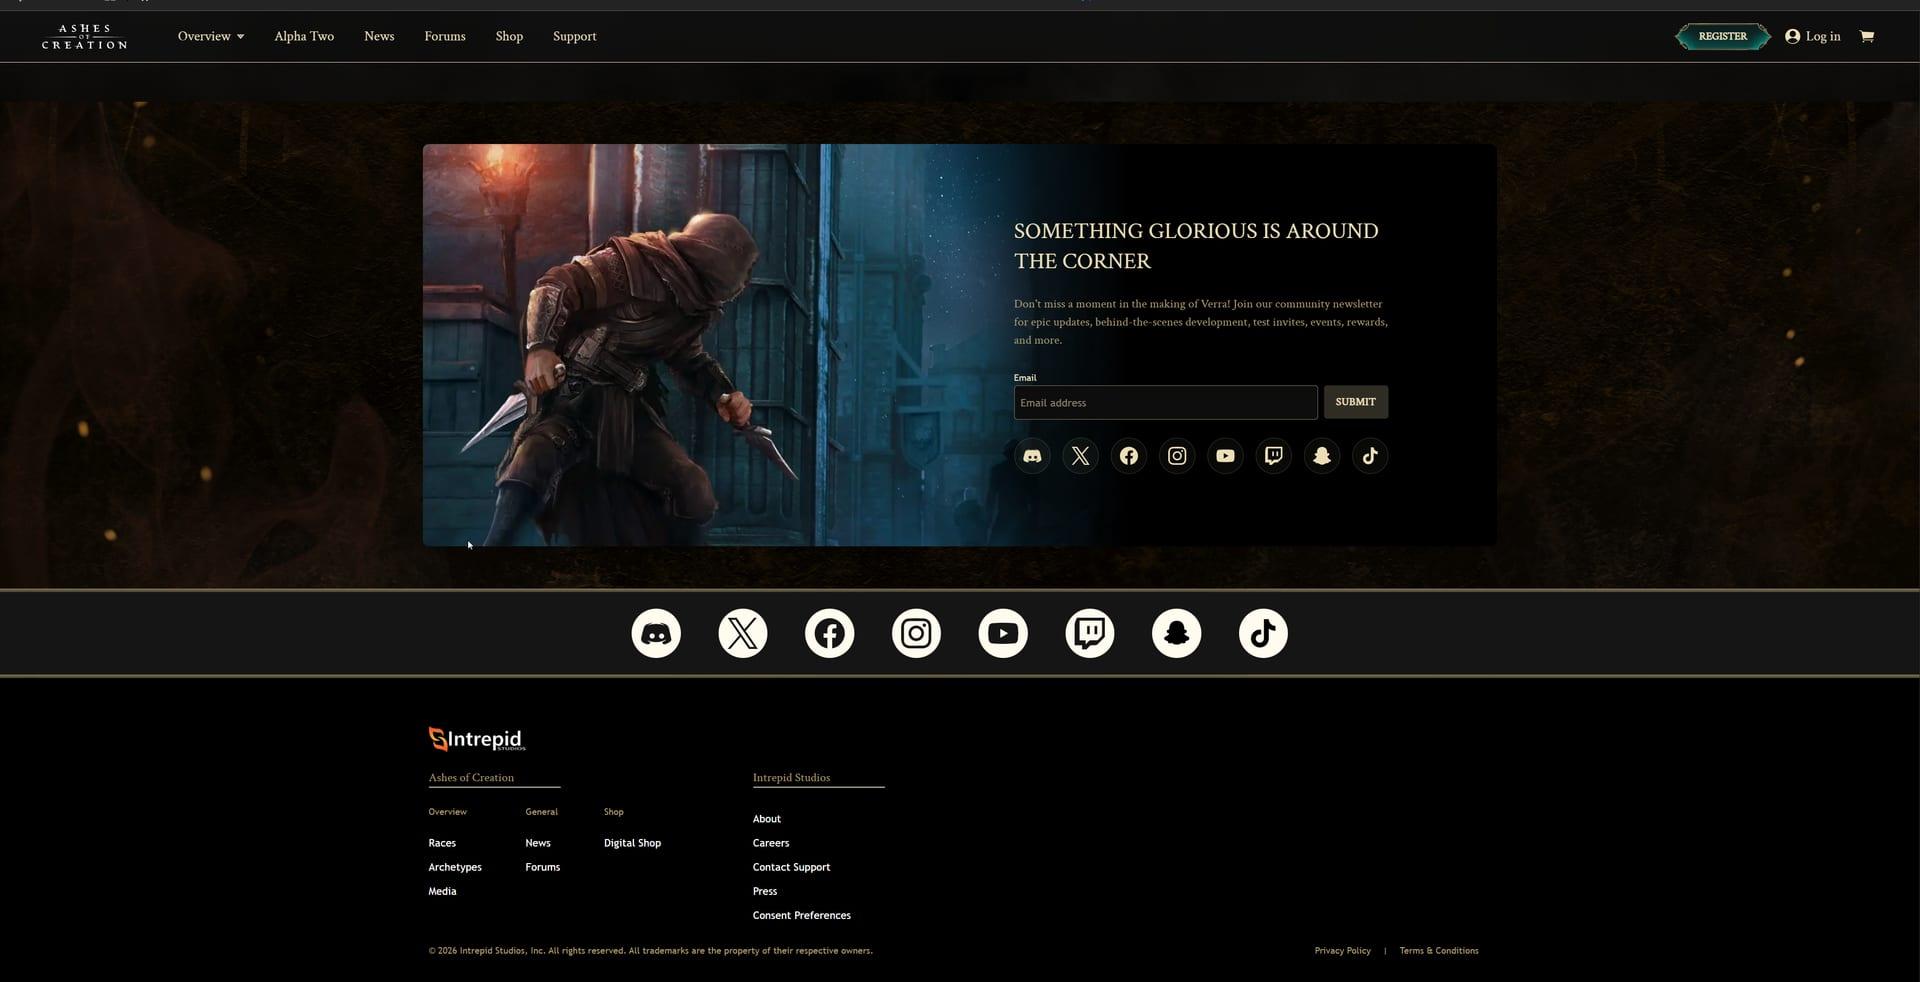The image size is (1920, 982).
Task: Click large Snapchat icon in footer bar
Action: pyautogui.click(x=1176, y=633)
